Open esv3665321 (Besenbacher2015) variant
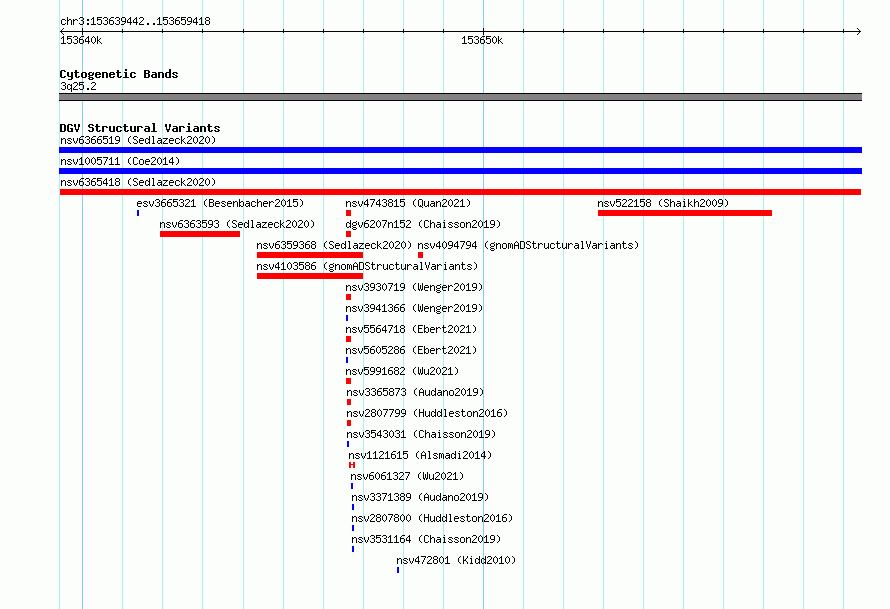 (x=220, y=203)
